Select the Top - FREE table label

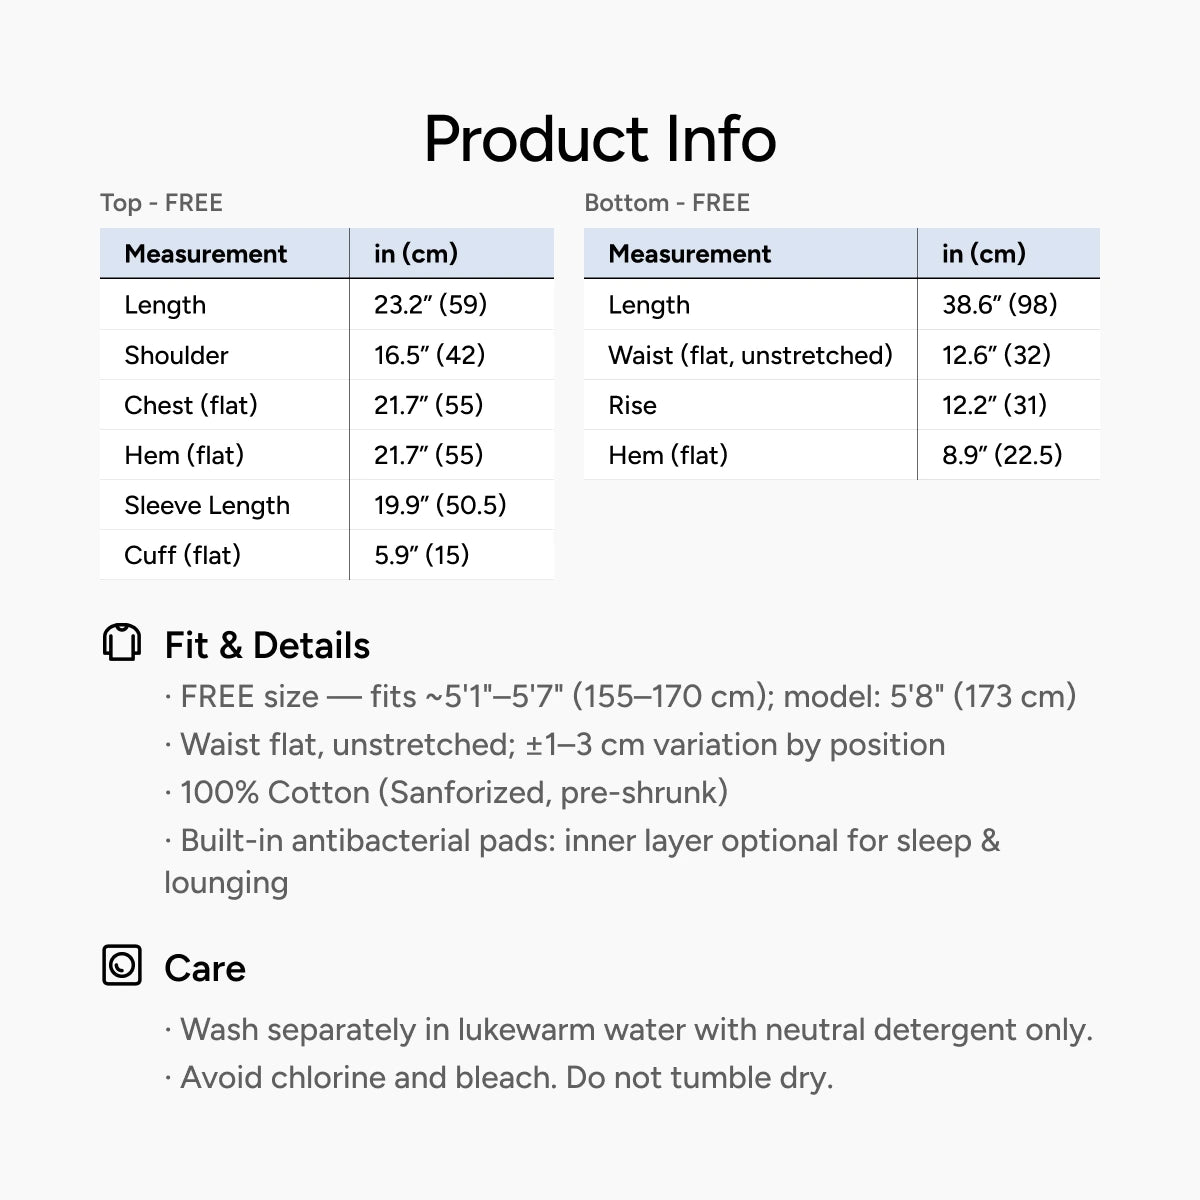[161, 203]
